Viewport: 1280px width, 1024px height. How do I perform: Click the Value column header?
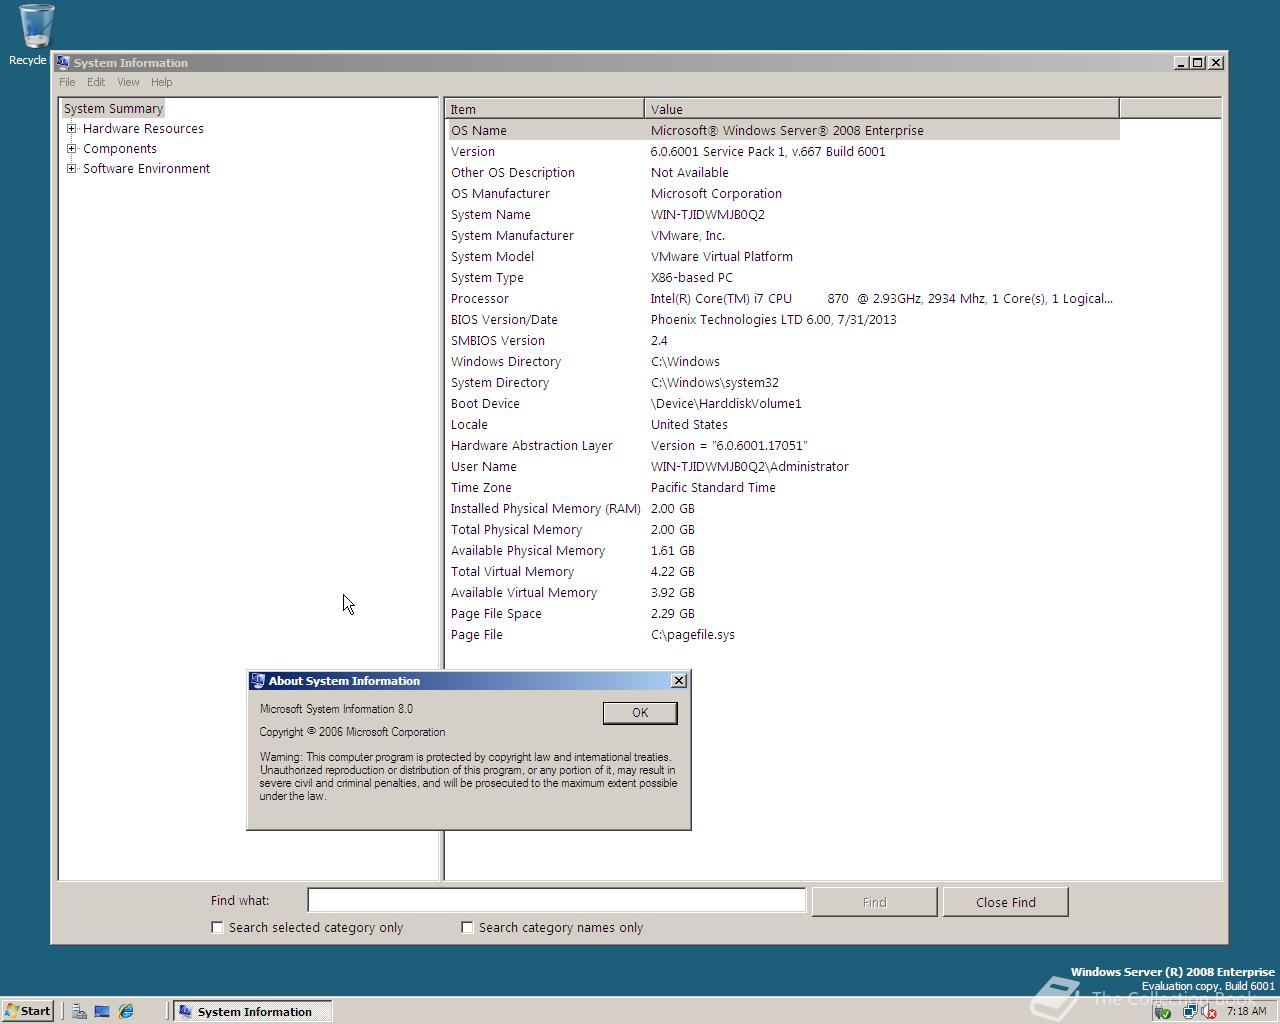coord(882,109)
